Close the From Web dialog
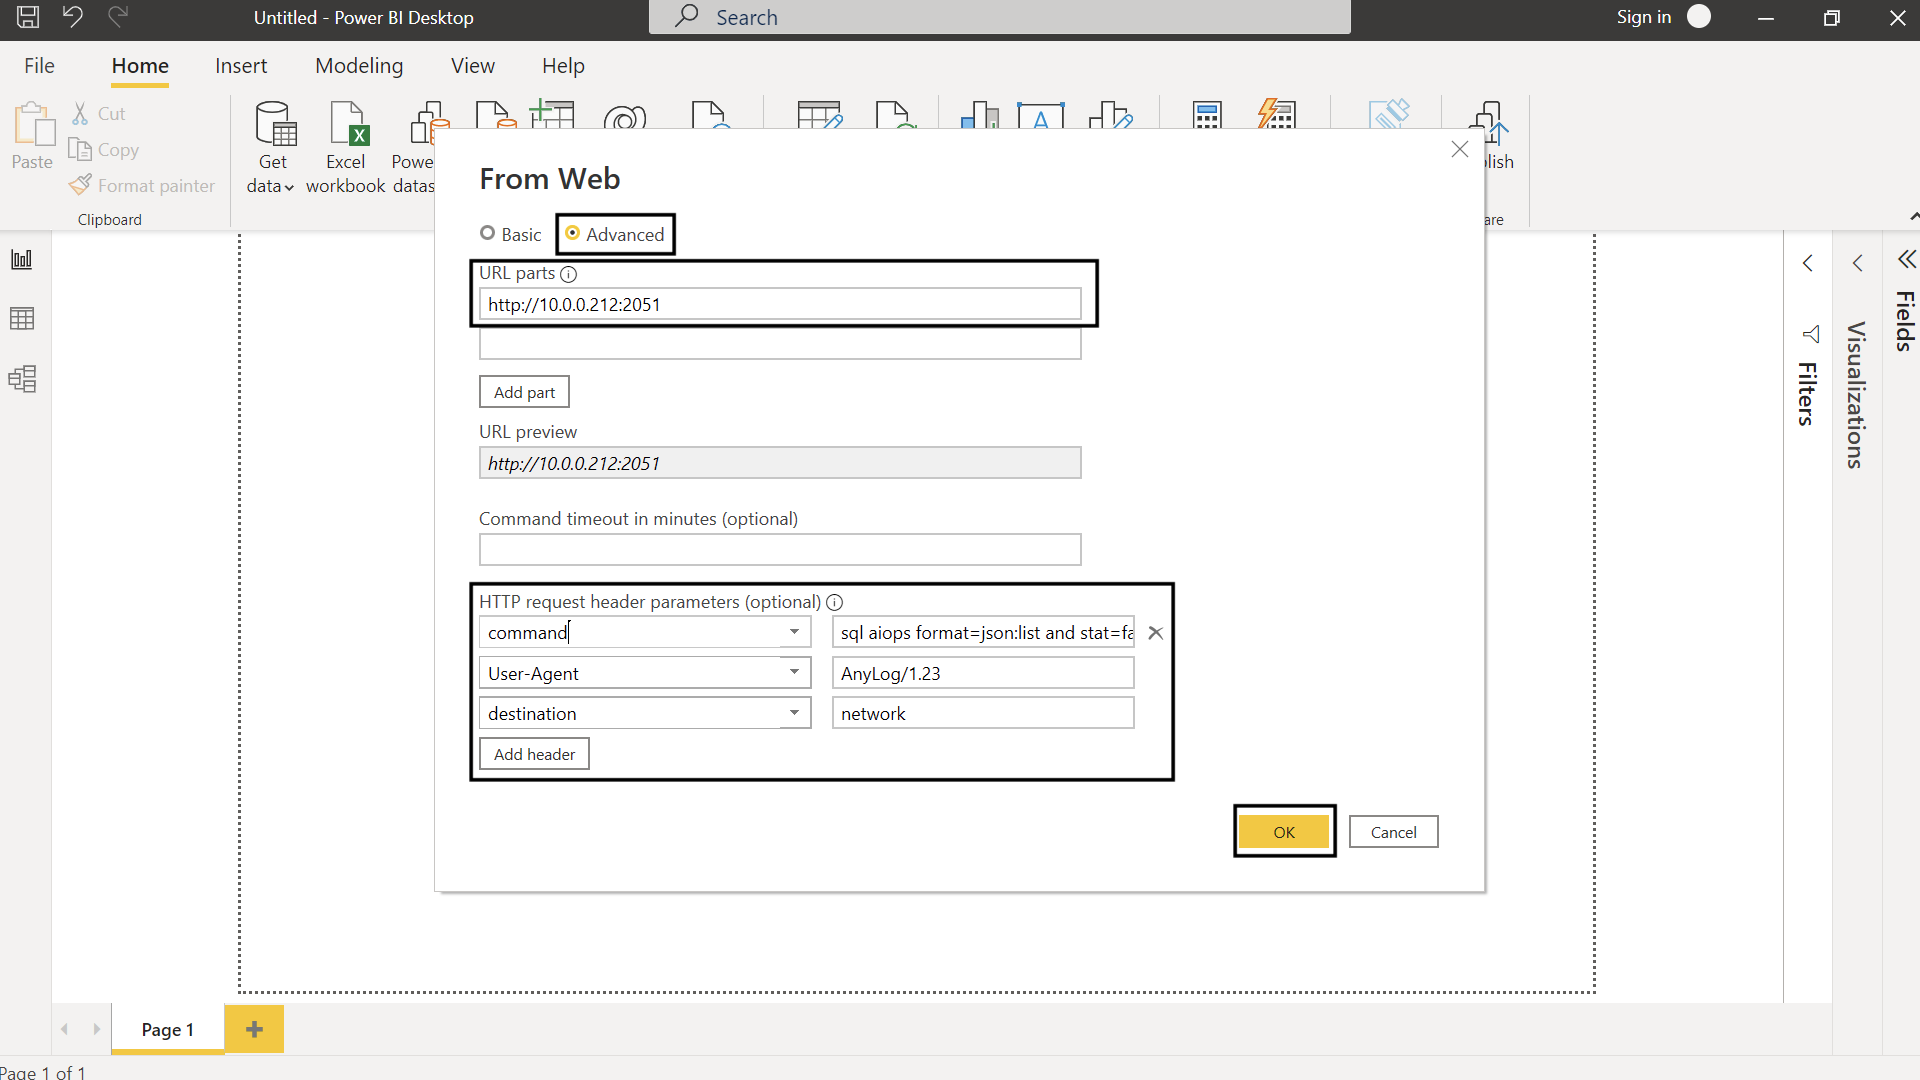1920x1080 pixels. pos(1460,149)
